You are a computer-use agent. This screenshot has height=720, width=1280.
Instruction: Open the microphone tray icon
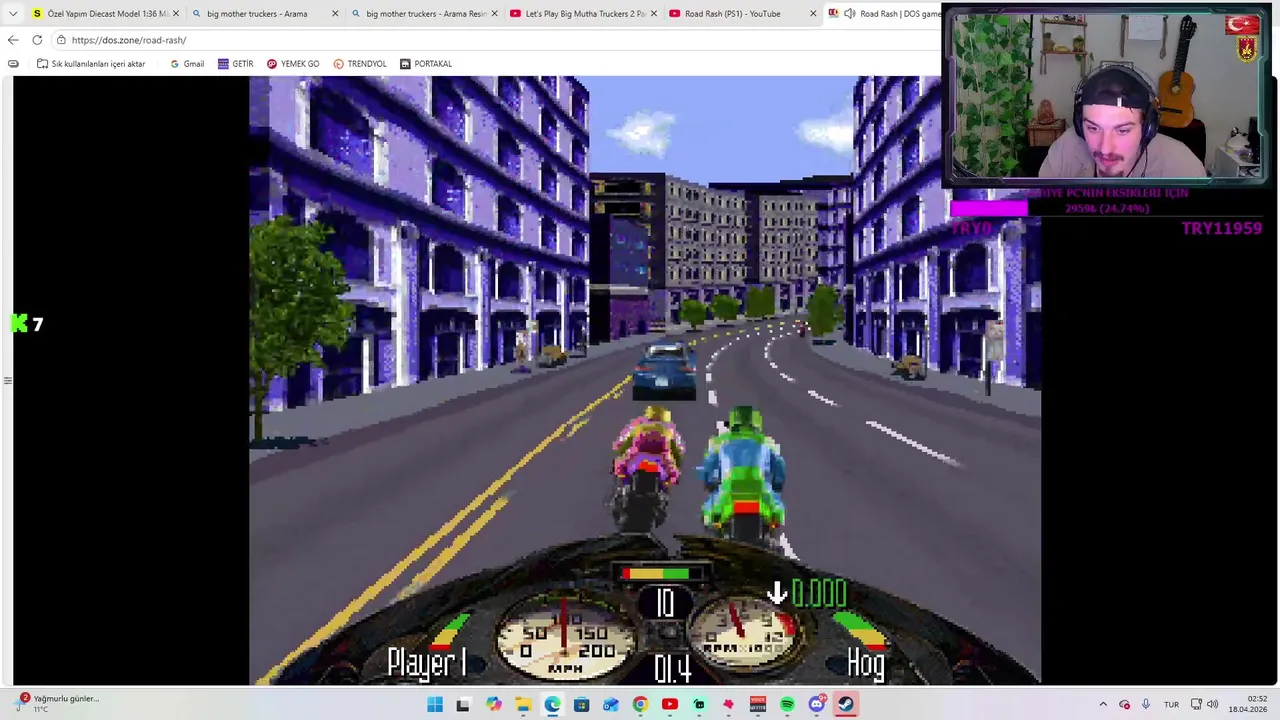pyautogui.click(x=1146, y=704)
